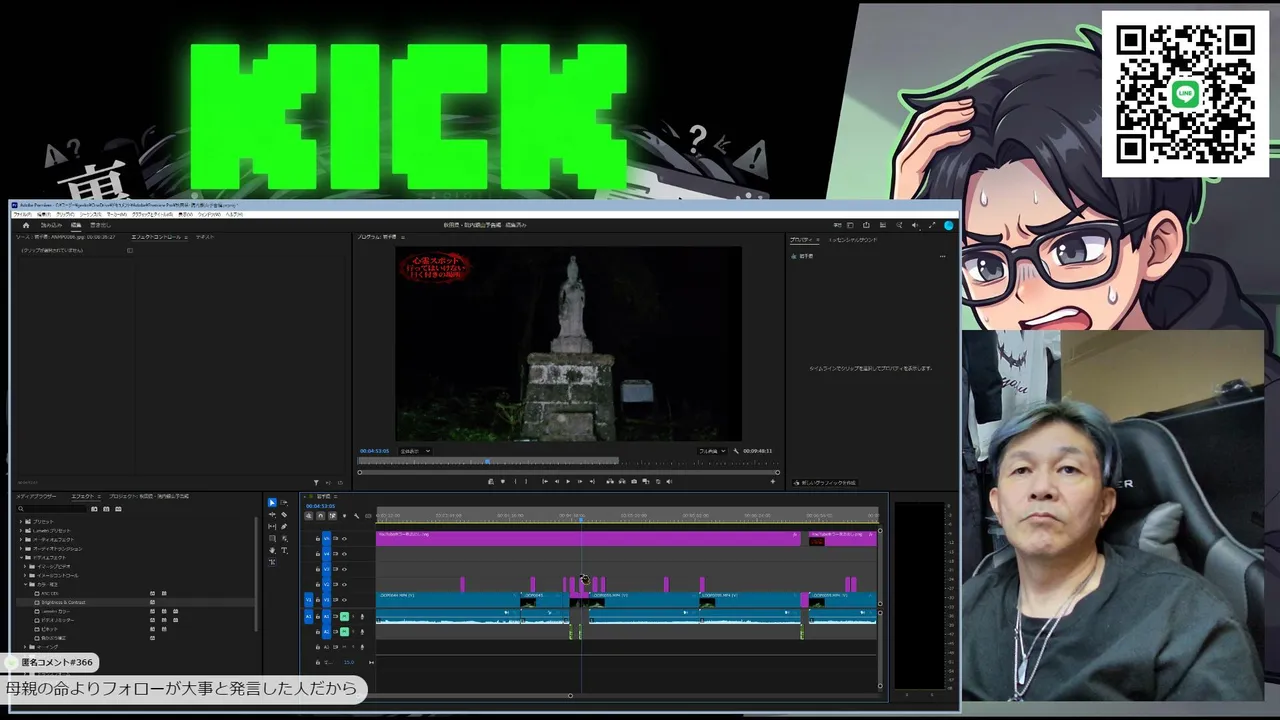Image resolution: width=1280 pixels, height=720 pixels.
Task: Go to In point in program monitor
Action: coord(545,481)
